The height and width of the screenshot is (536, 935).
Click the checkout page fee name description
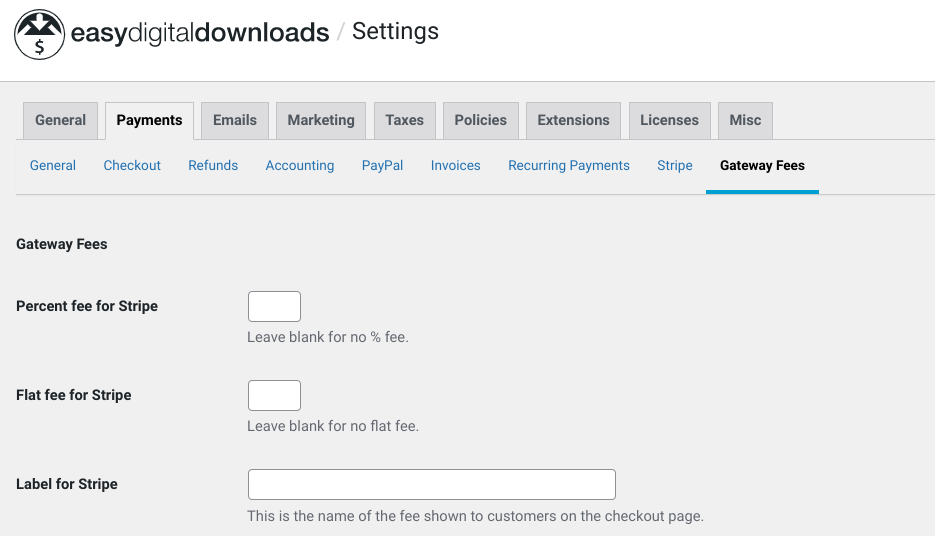(475, 516)
